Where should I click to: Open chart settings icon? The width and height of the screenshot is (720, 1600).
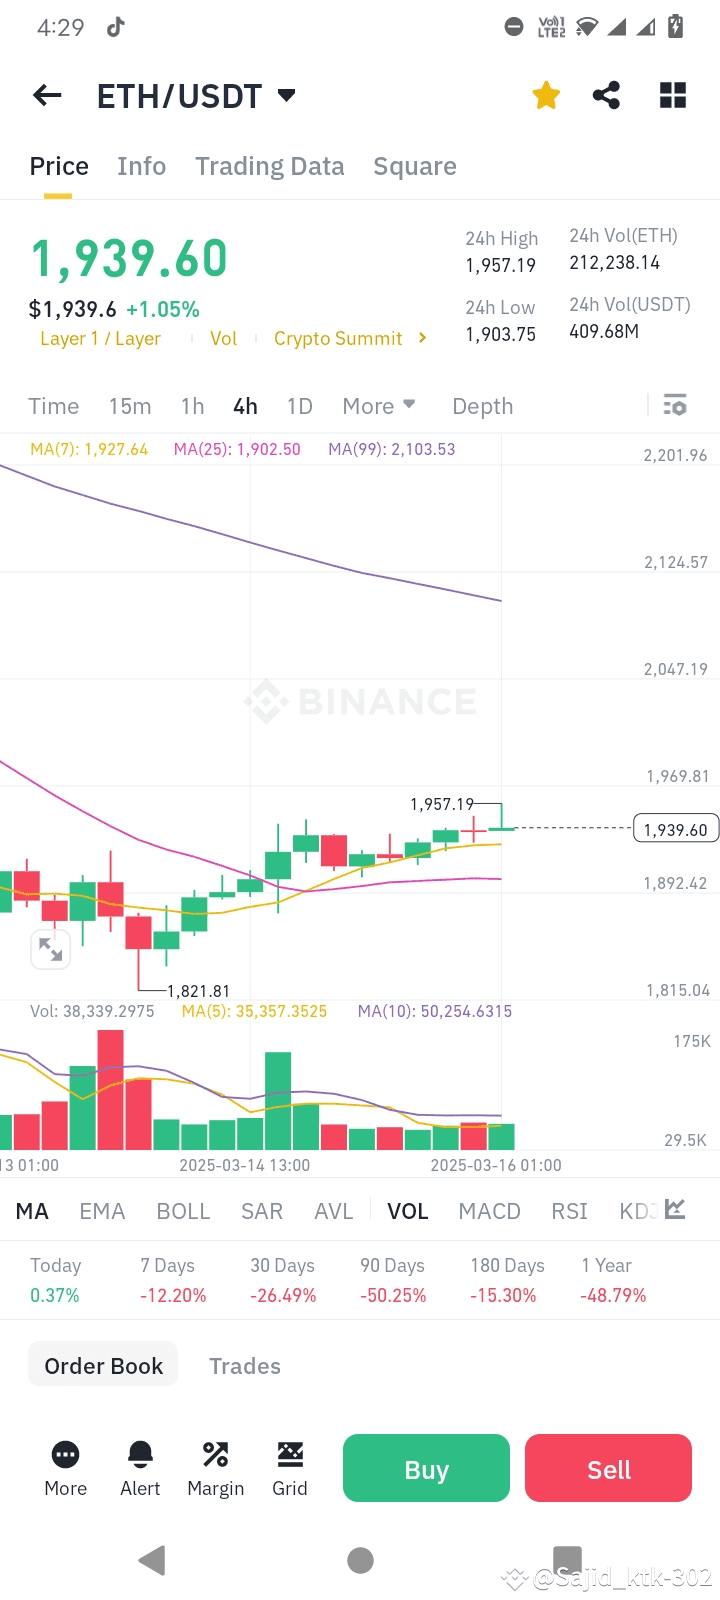tap(675, 405)
